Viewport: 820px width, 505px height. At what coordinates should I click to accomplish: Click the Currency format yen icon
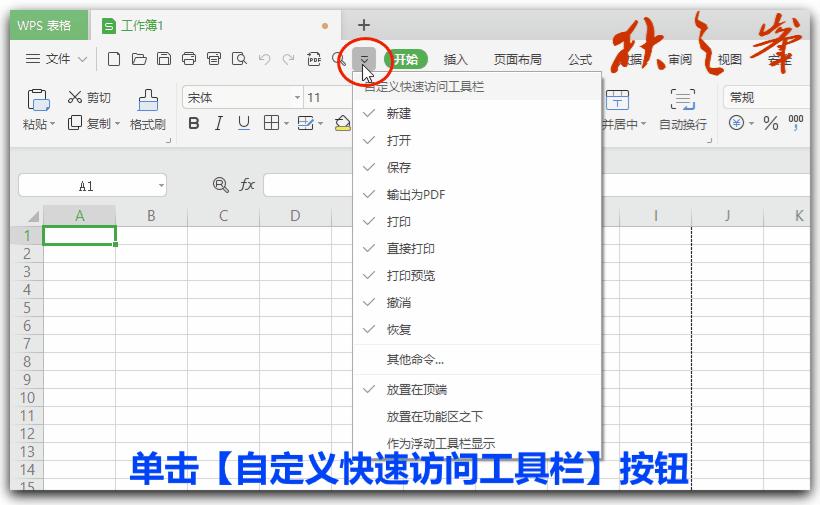[x=736, y=123]
